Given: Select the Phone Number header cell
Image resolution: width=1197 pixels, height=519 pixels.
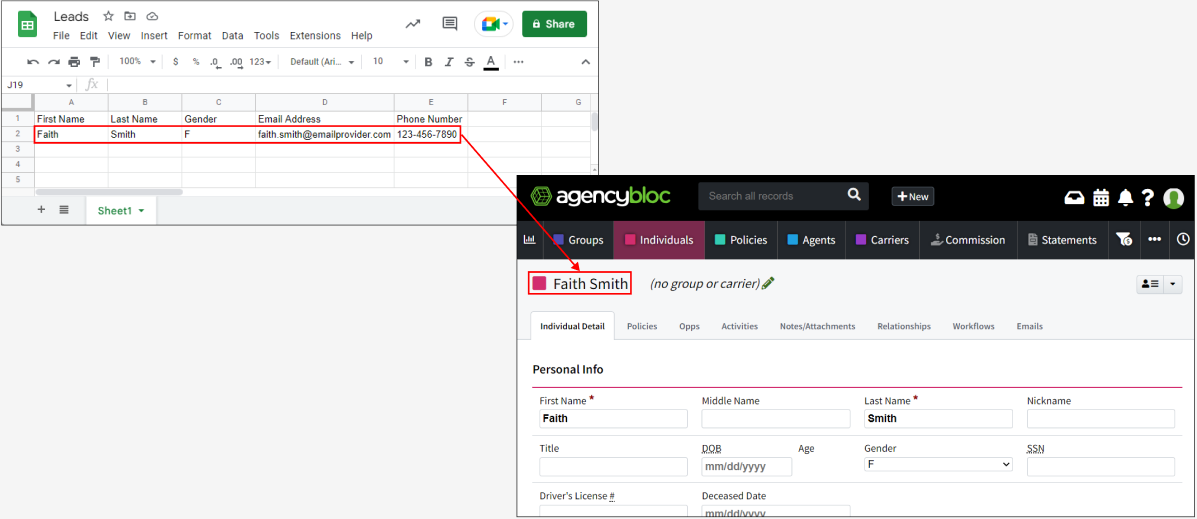Looking at the screenshot, I should (x=431, y=119).
